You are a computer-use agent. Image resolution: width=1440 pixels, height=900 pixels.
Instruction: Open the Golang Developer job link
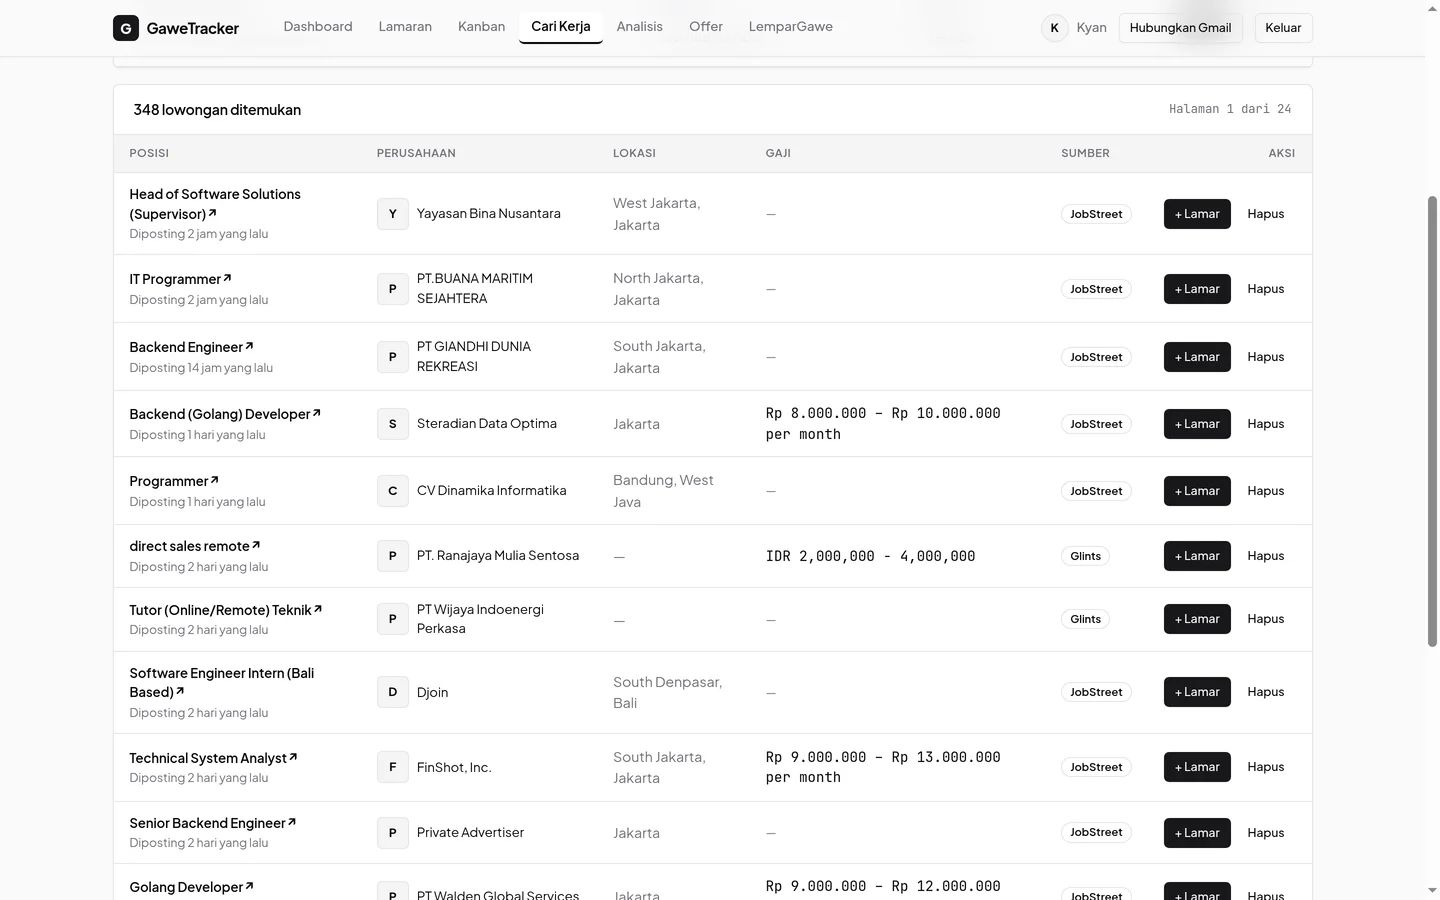(191, 887)
